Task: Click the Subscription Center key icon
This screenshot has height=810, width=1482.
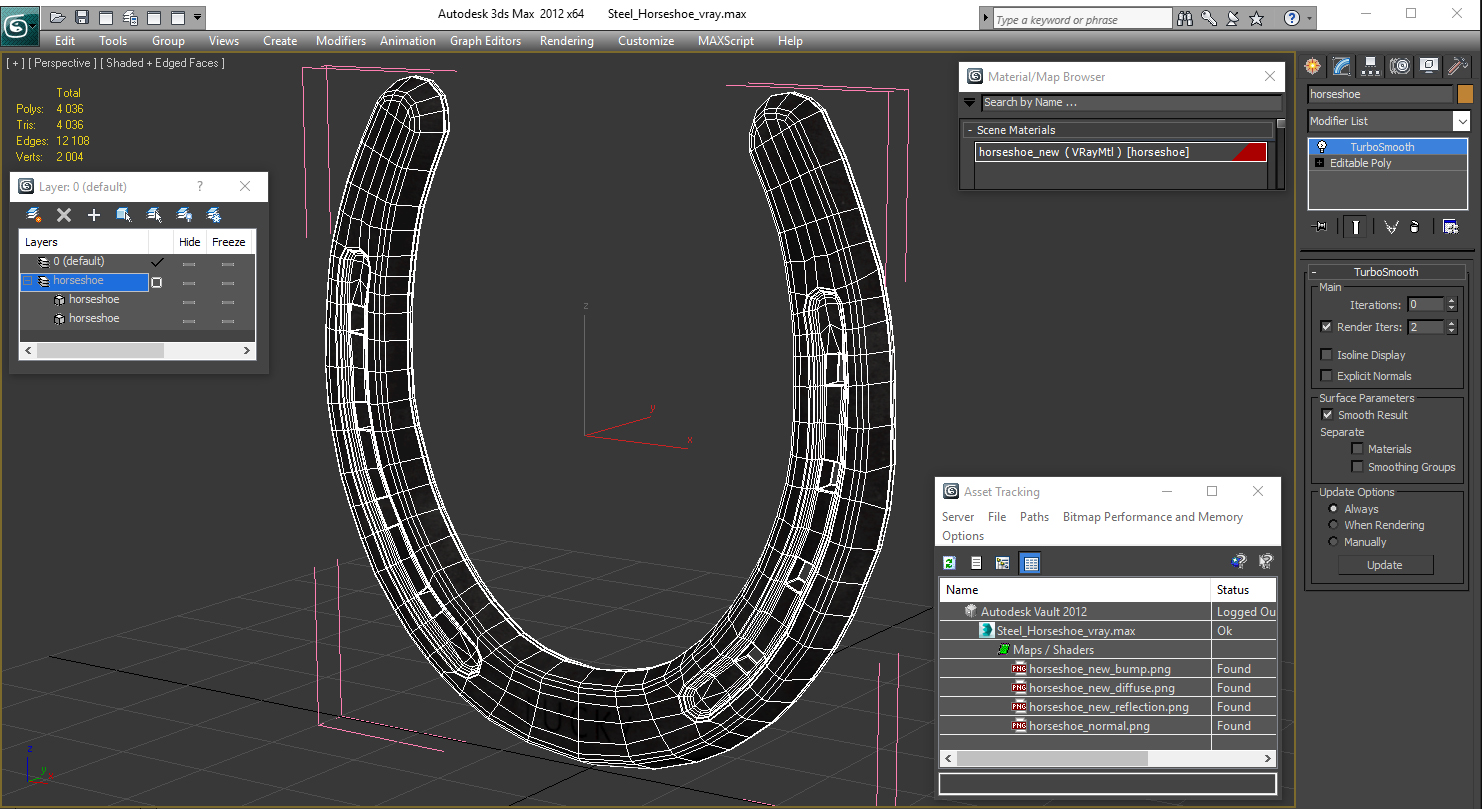Action: click(x=1209, y=18)
